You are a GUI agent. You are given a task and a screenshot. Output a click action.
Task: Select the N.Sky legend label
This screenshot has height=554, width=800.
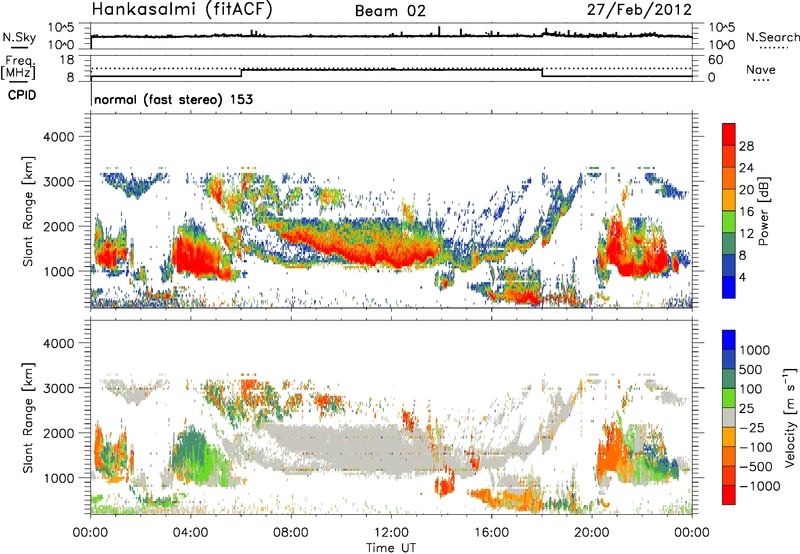tap(19, 38)
